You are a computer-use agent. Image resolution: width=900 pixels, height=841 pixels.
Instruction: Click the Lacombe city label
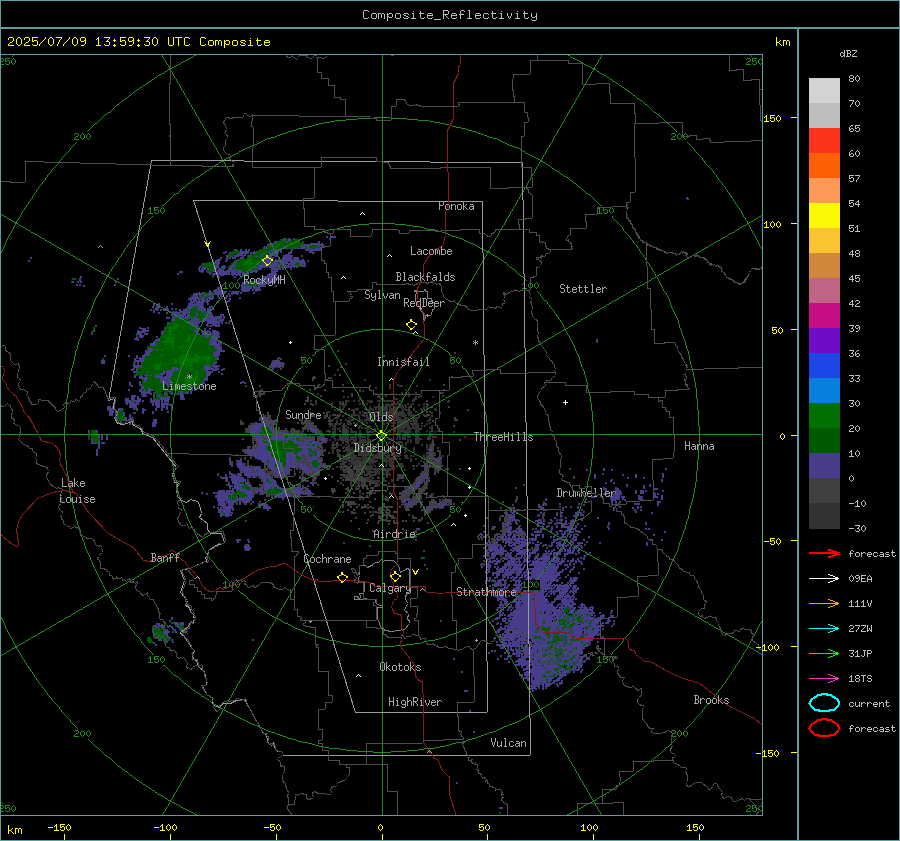pyautogui.click(x=431, y=251)
